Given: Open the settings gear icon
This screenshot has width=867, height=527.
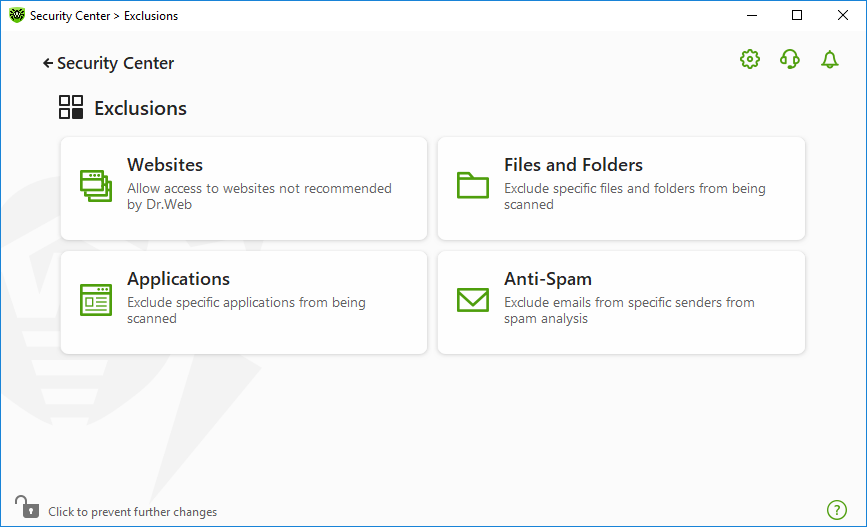Looking at the screenshot, I should [750, 59].
